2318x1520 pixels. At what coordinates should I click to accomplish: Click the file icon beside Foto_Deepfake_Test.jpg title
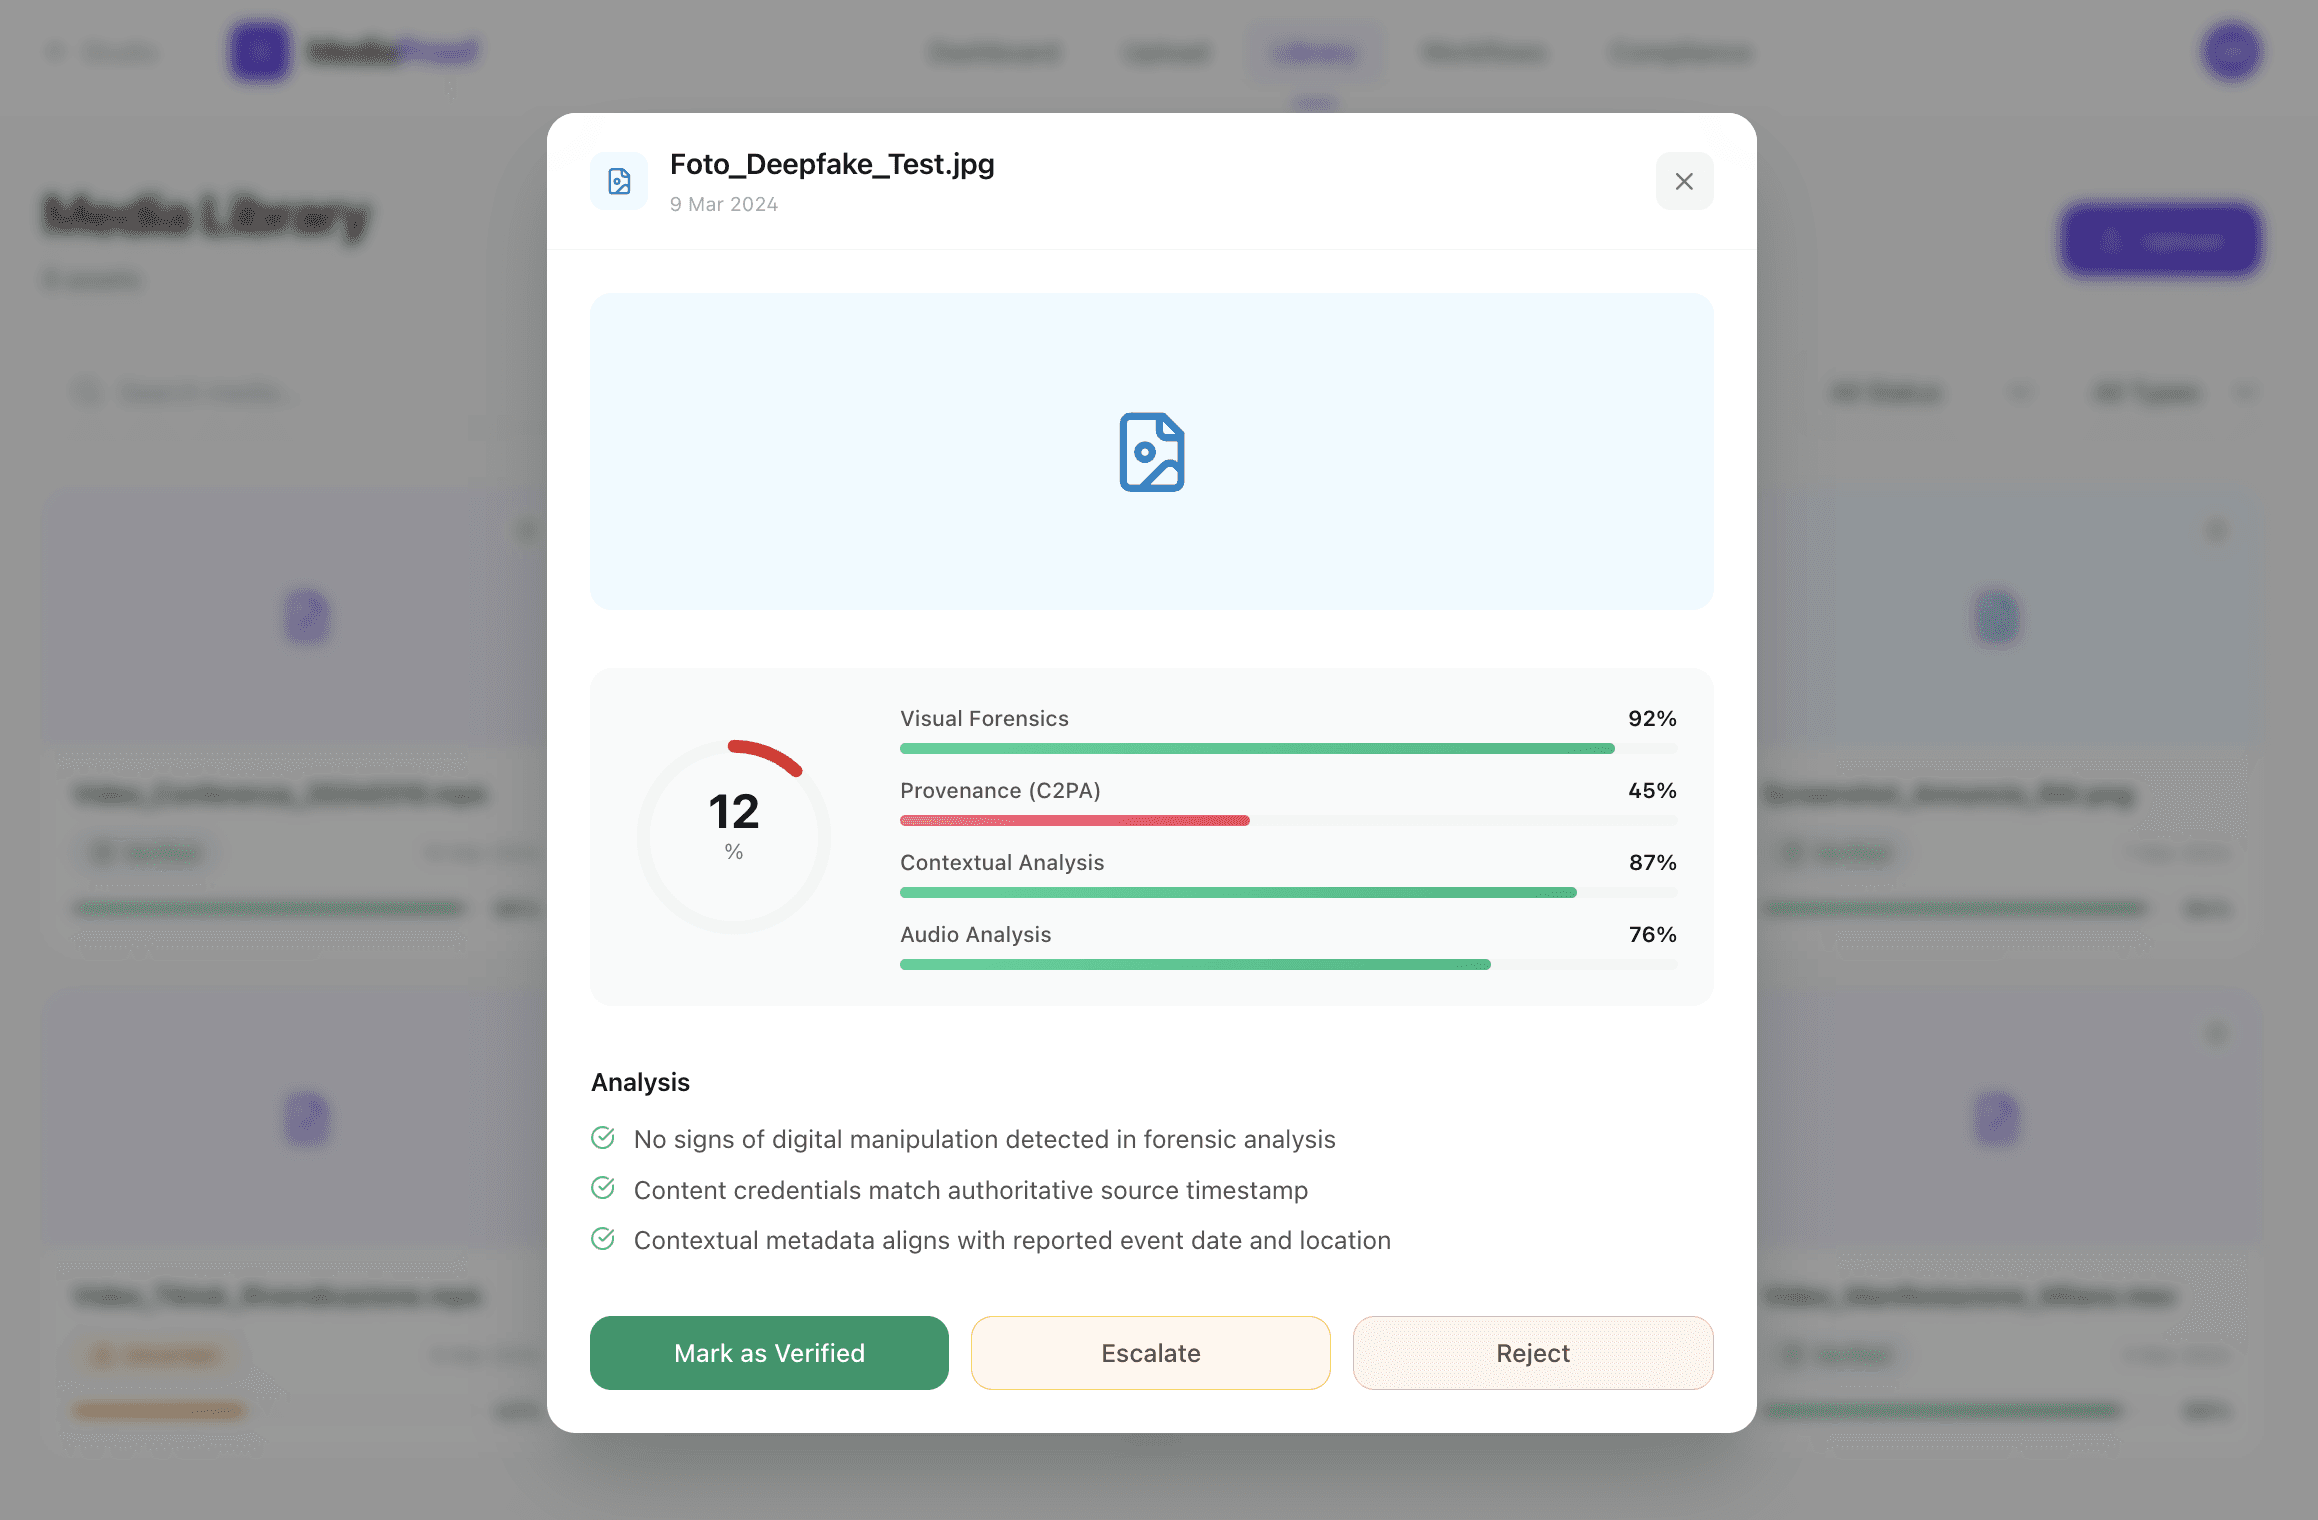pos(618,181)
